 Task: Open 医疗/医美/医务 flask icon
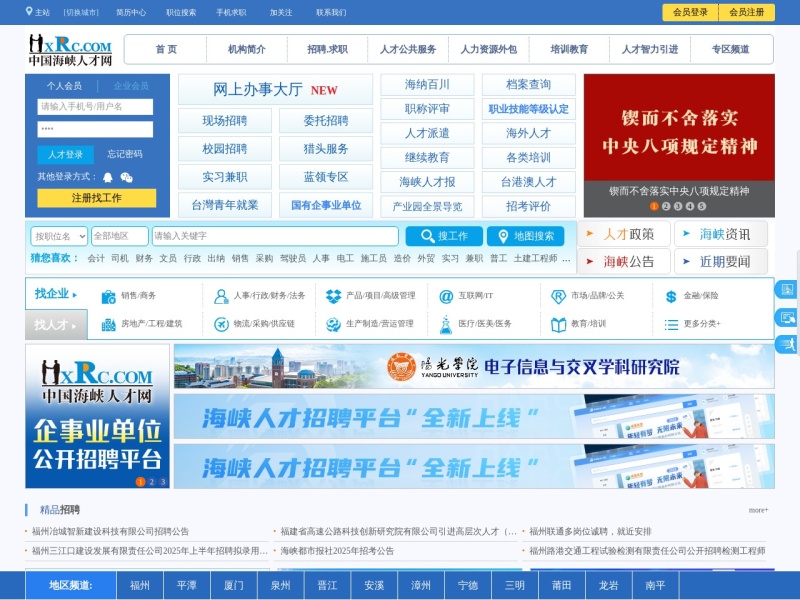(446, 324)
